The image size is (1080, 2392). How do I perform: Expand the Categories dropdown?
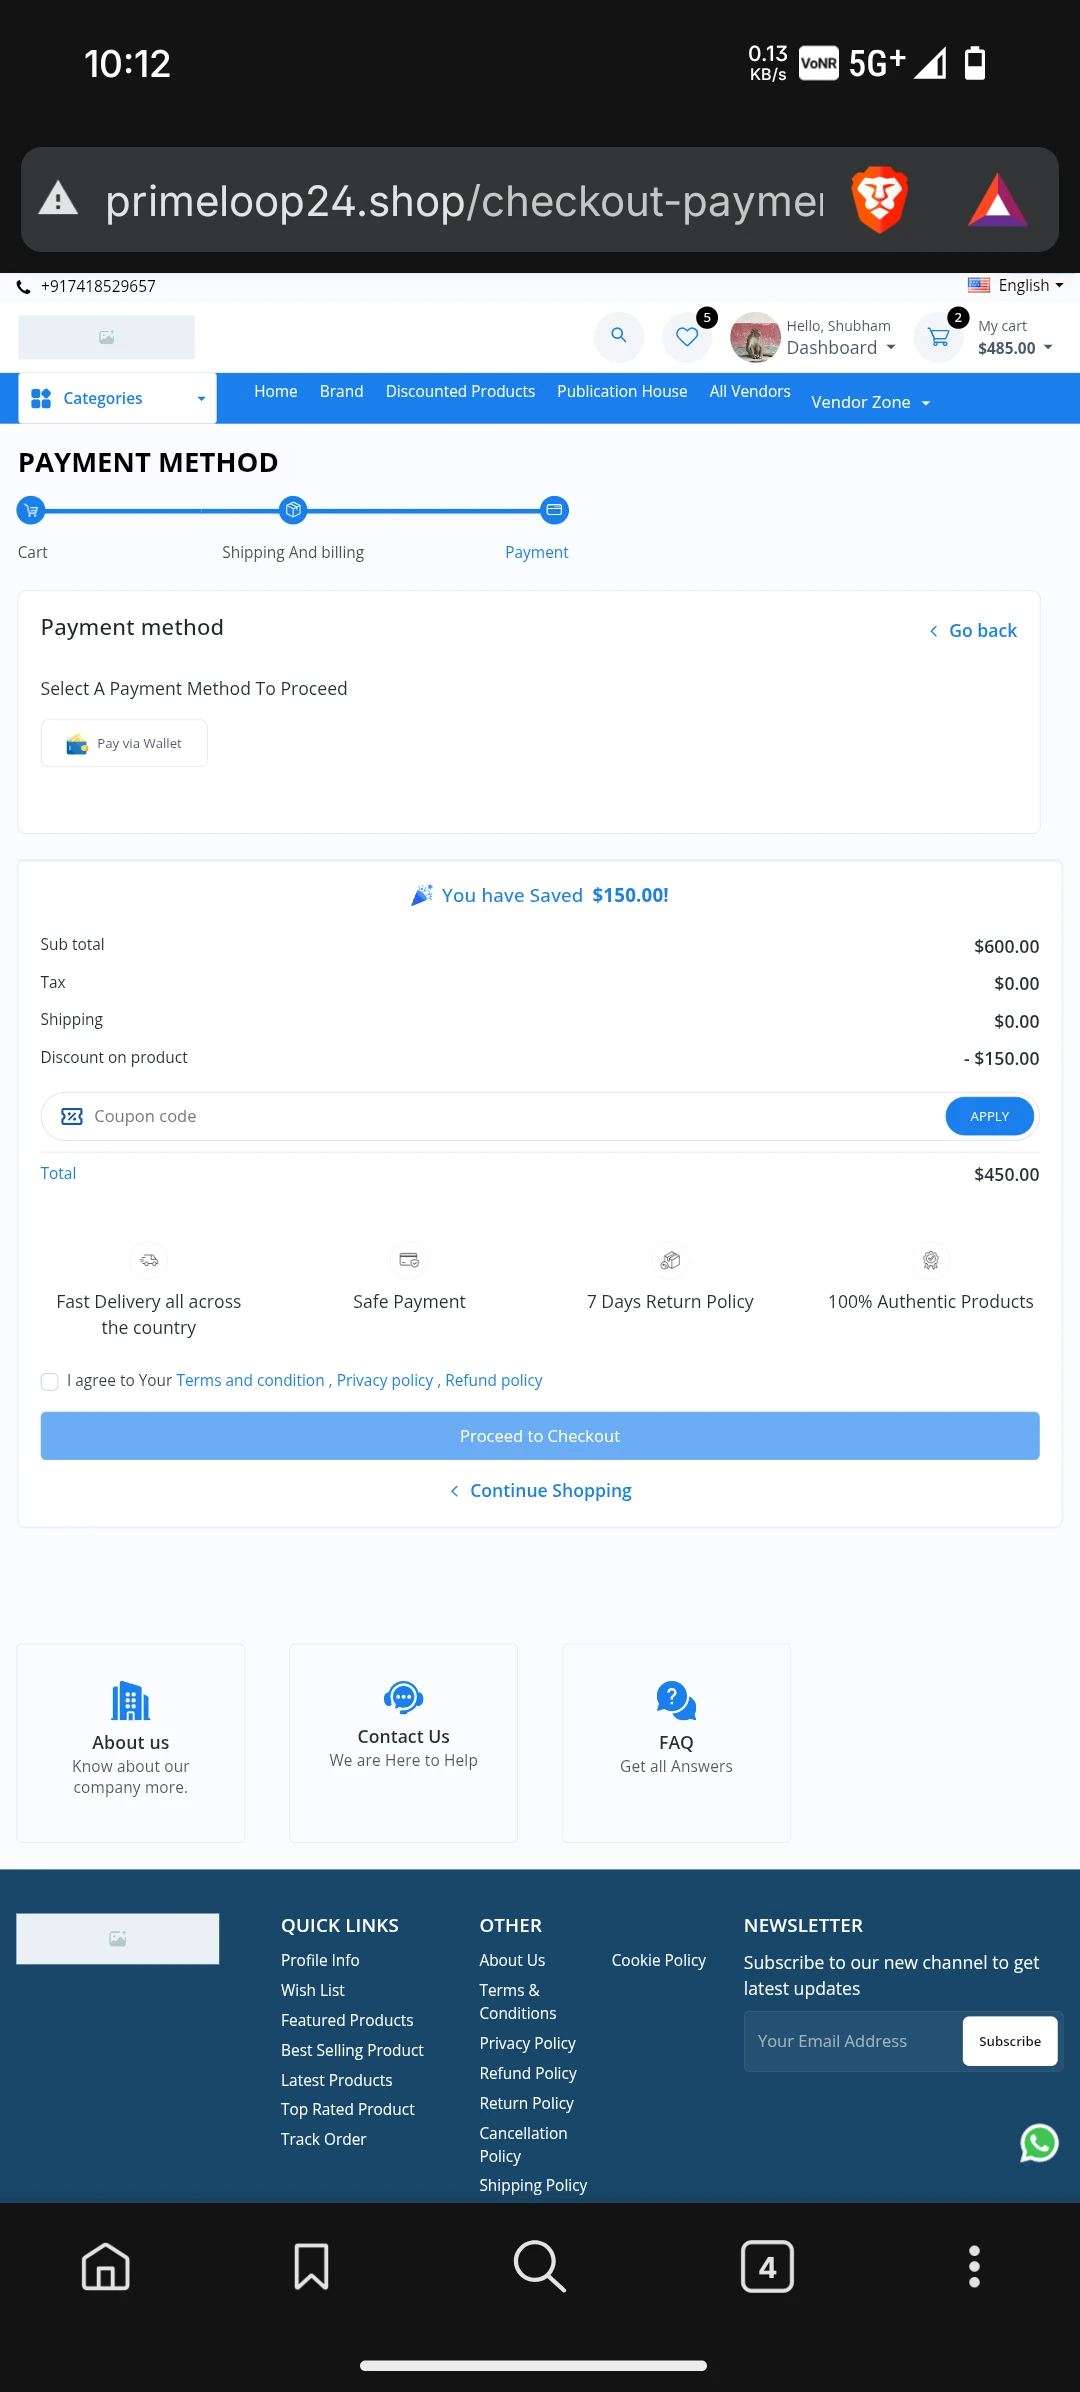pos(117,398)
